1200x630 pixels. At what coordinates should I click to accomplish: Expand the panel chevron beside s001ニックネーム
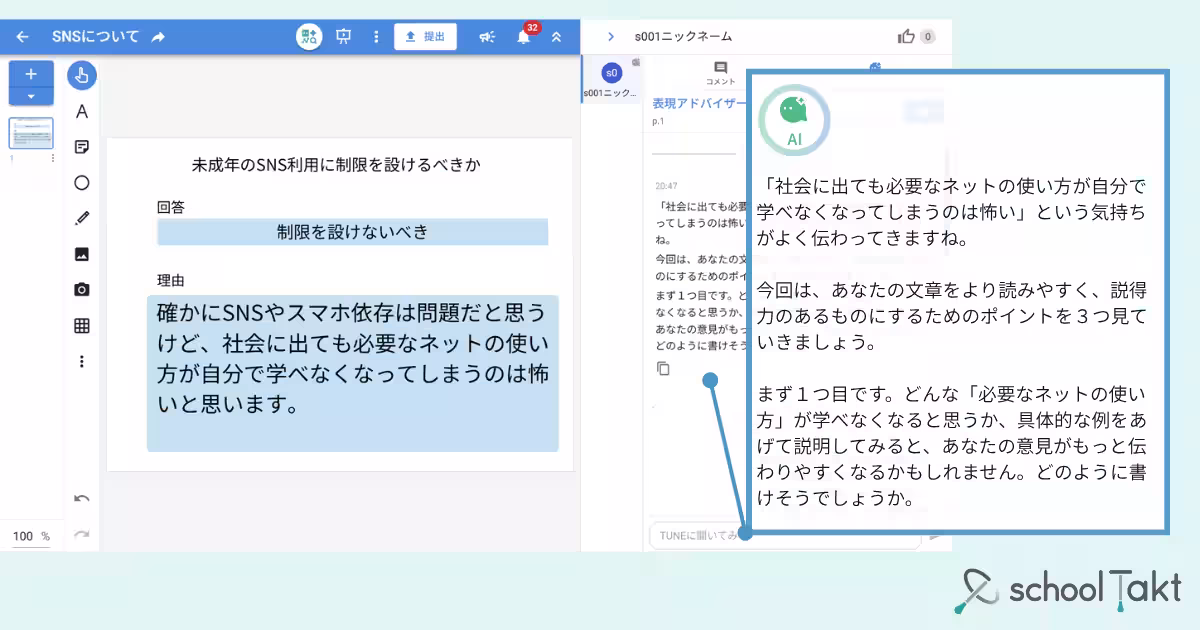611,37
